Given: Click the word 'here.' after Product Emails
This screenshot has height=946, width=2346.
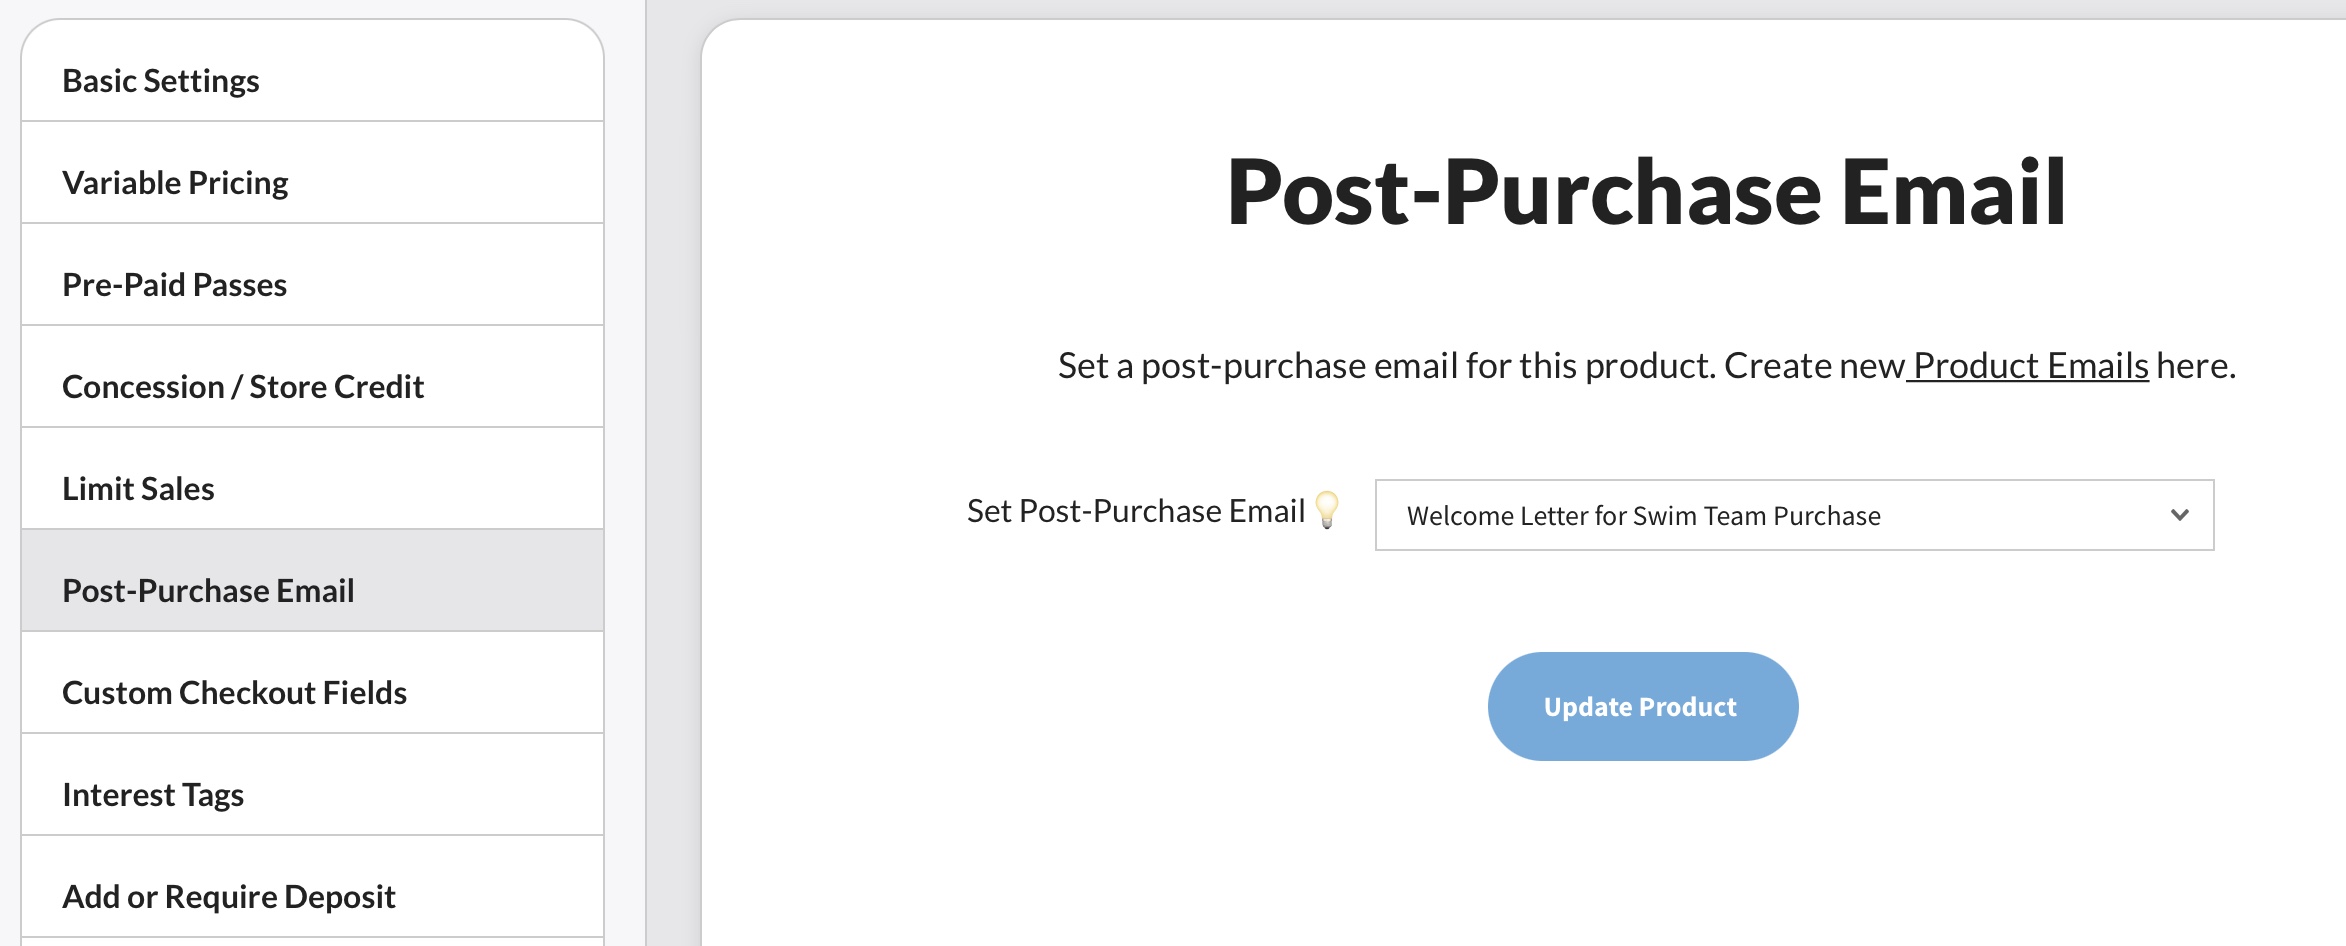Looking at the screenshot, I should [2196, 366].
